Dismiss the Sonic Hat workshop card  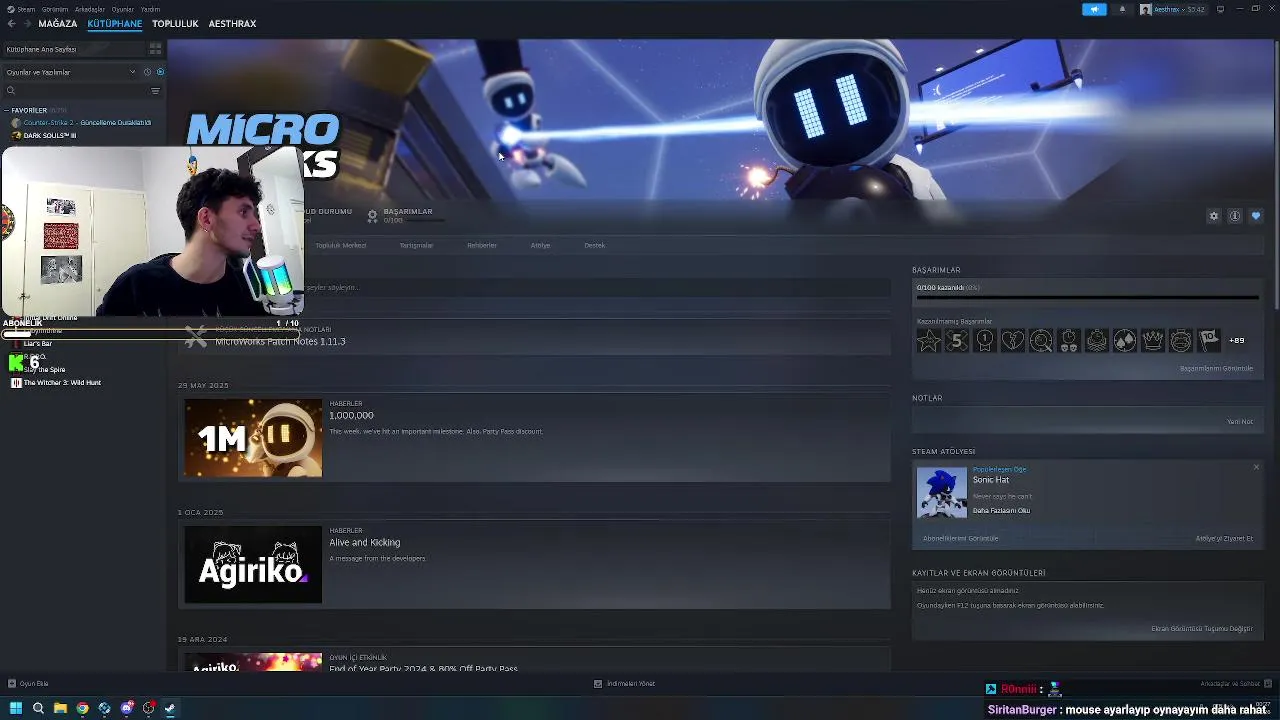(x=1256, y=467)
